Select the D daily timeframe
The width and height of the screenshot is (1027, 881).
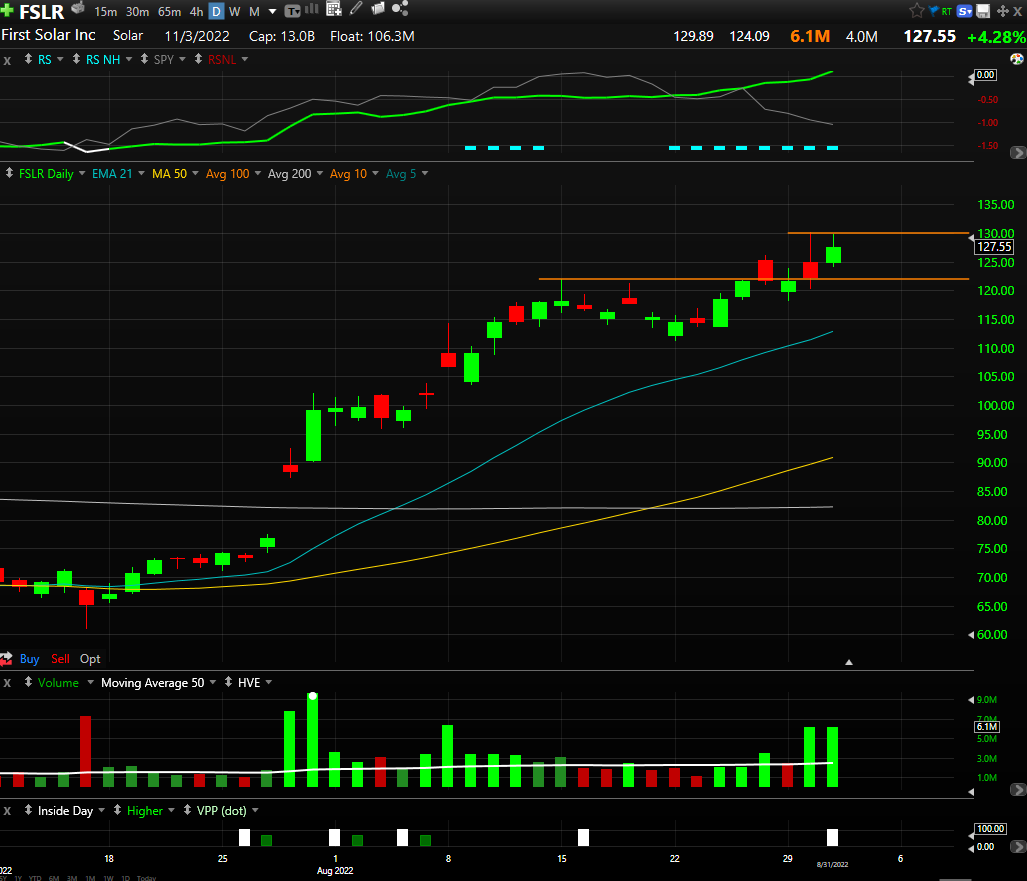tap(216, 12)
